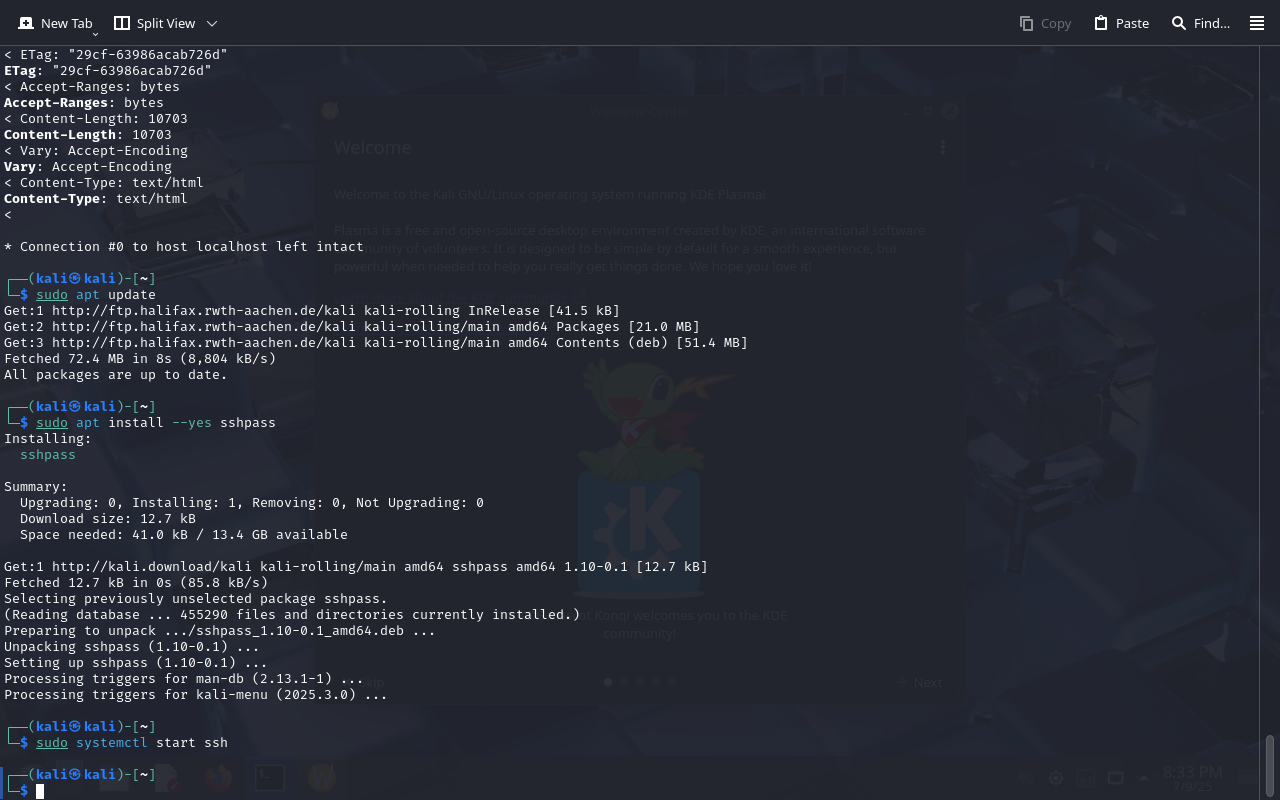Click 'All packages are up to date.'
The image size is (1280, 800).
[116, 375]
